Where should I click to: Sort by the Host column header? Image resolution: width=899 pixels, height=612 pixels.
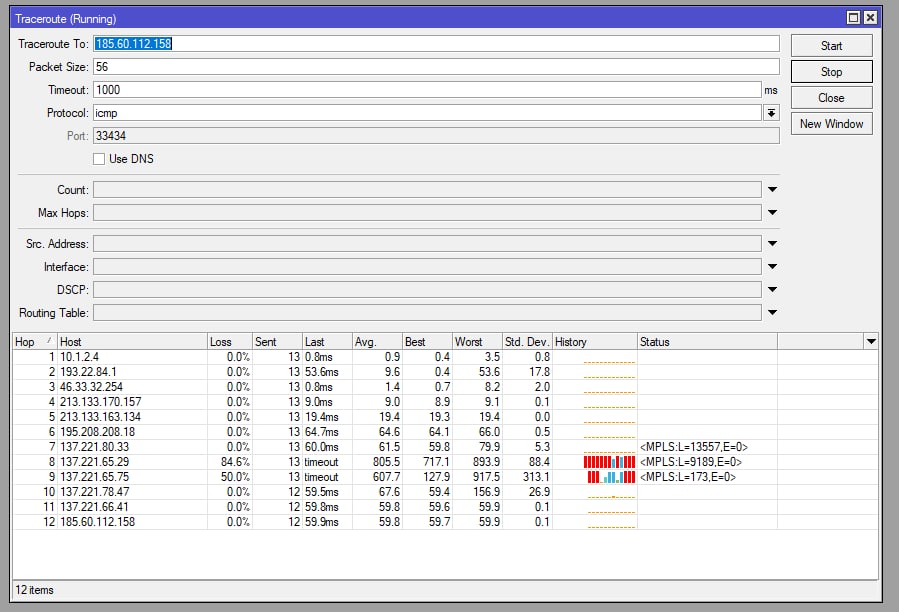point(132,342)
